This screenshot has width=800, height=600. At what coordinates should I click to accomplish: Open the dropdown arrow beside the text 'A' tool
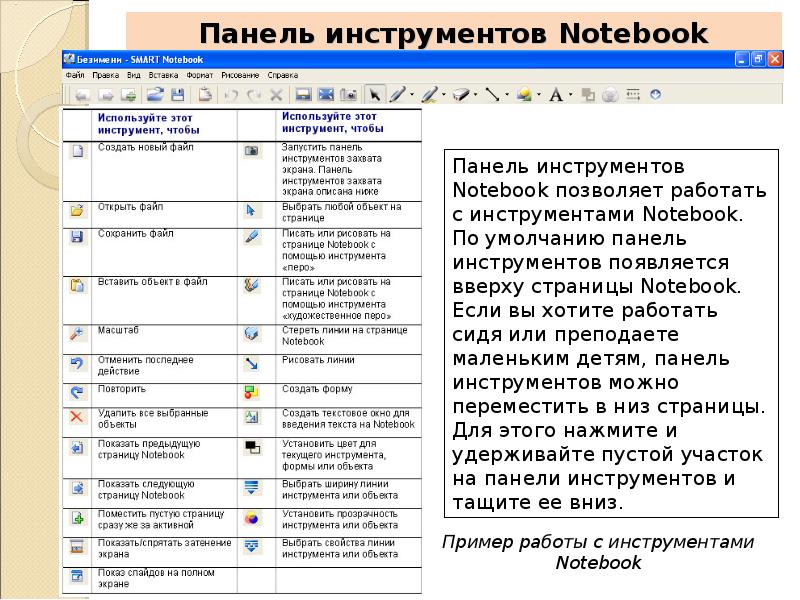(x=570, y=96)
